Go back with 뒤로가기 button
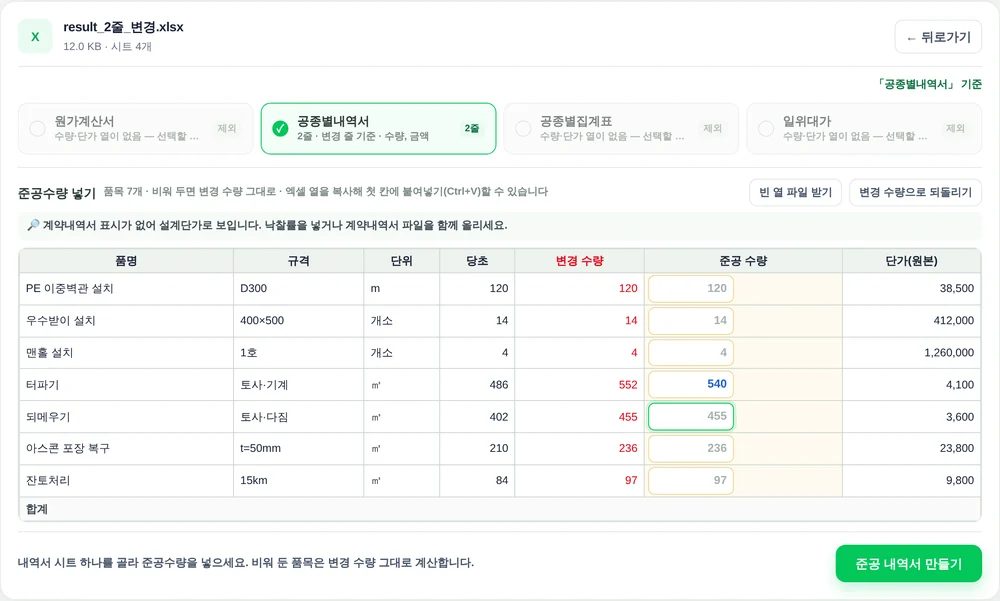 pos(938,37)
